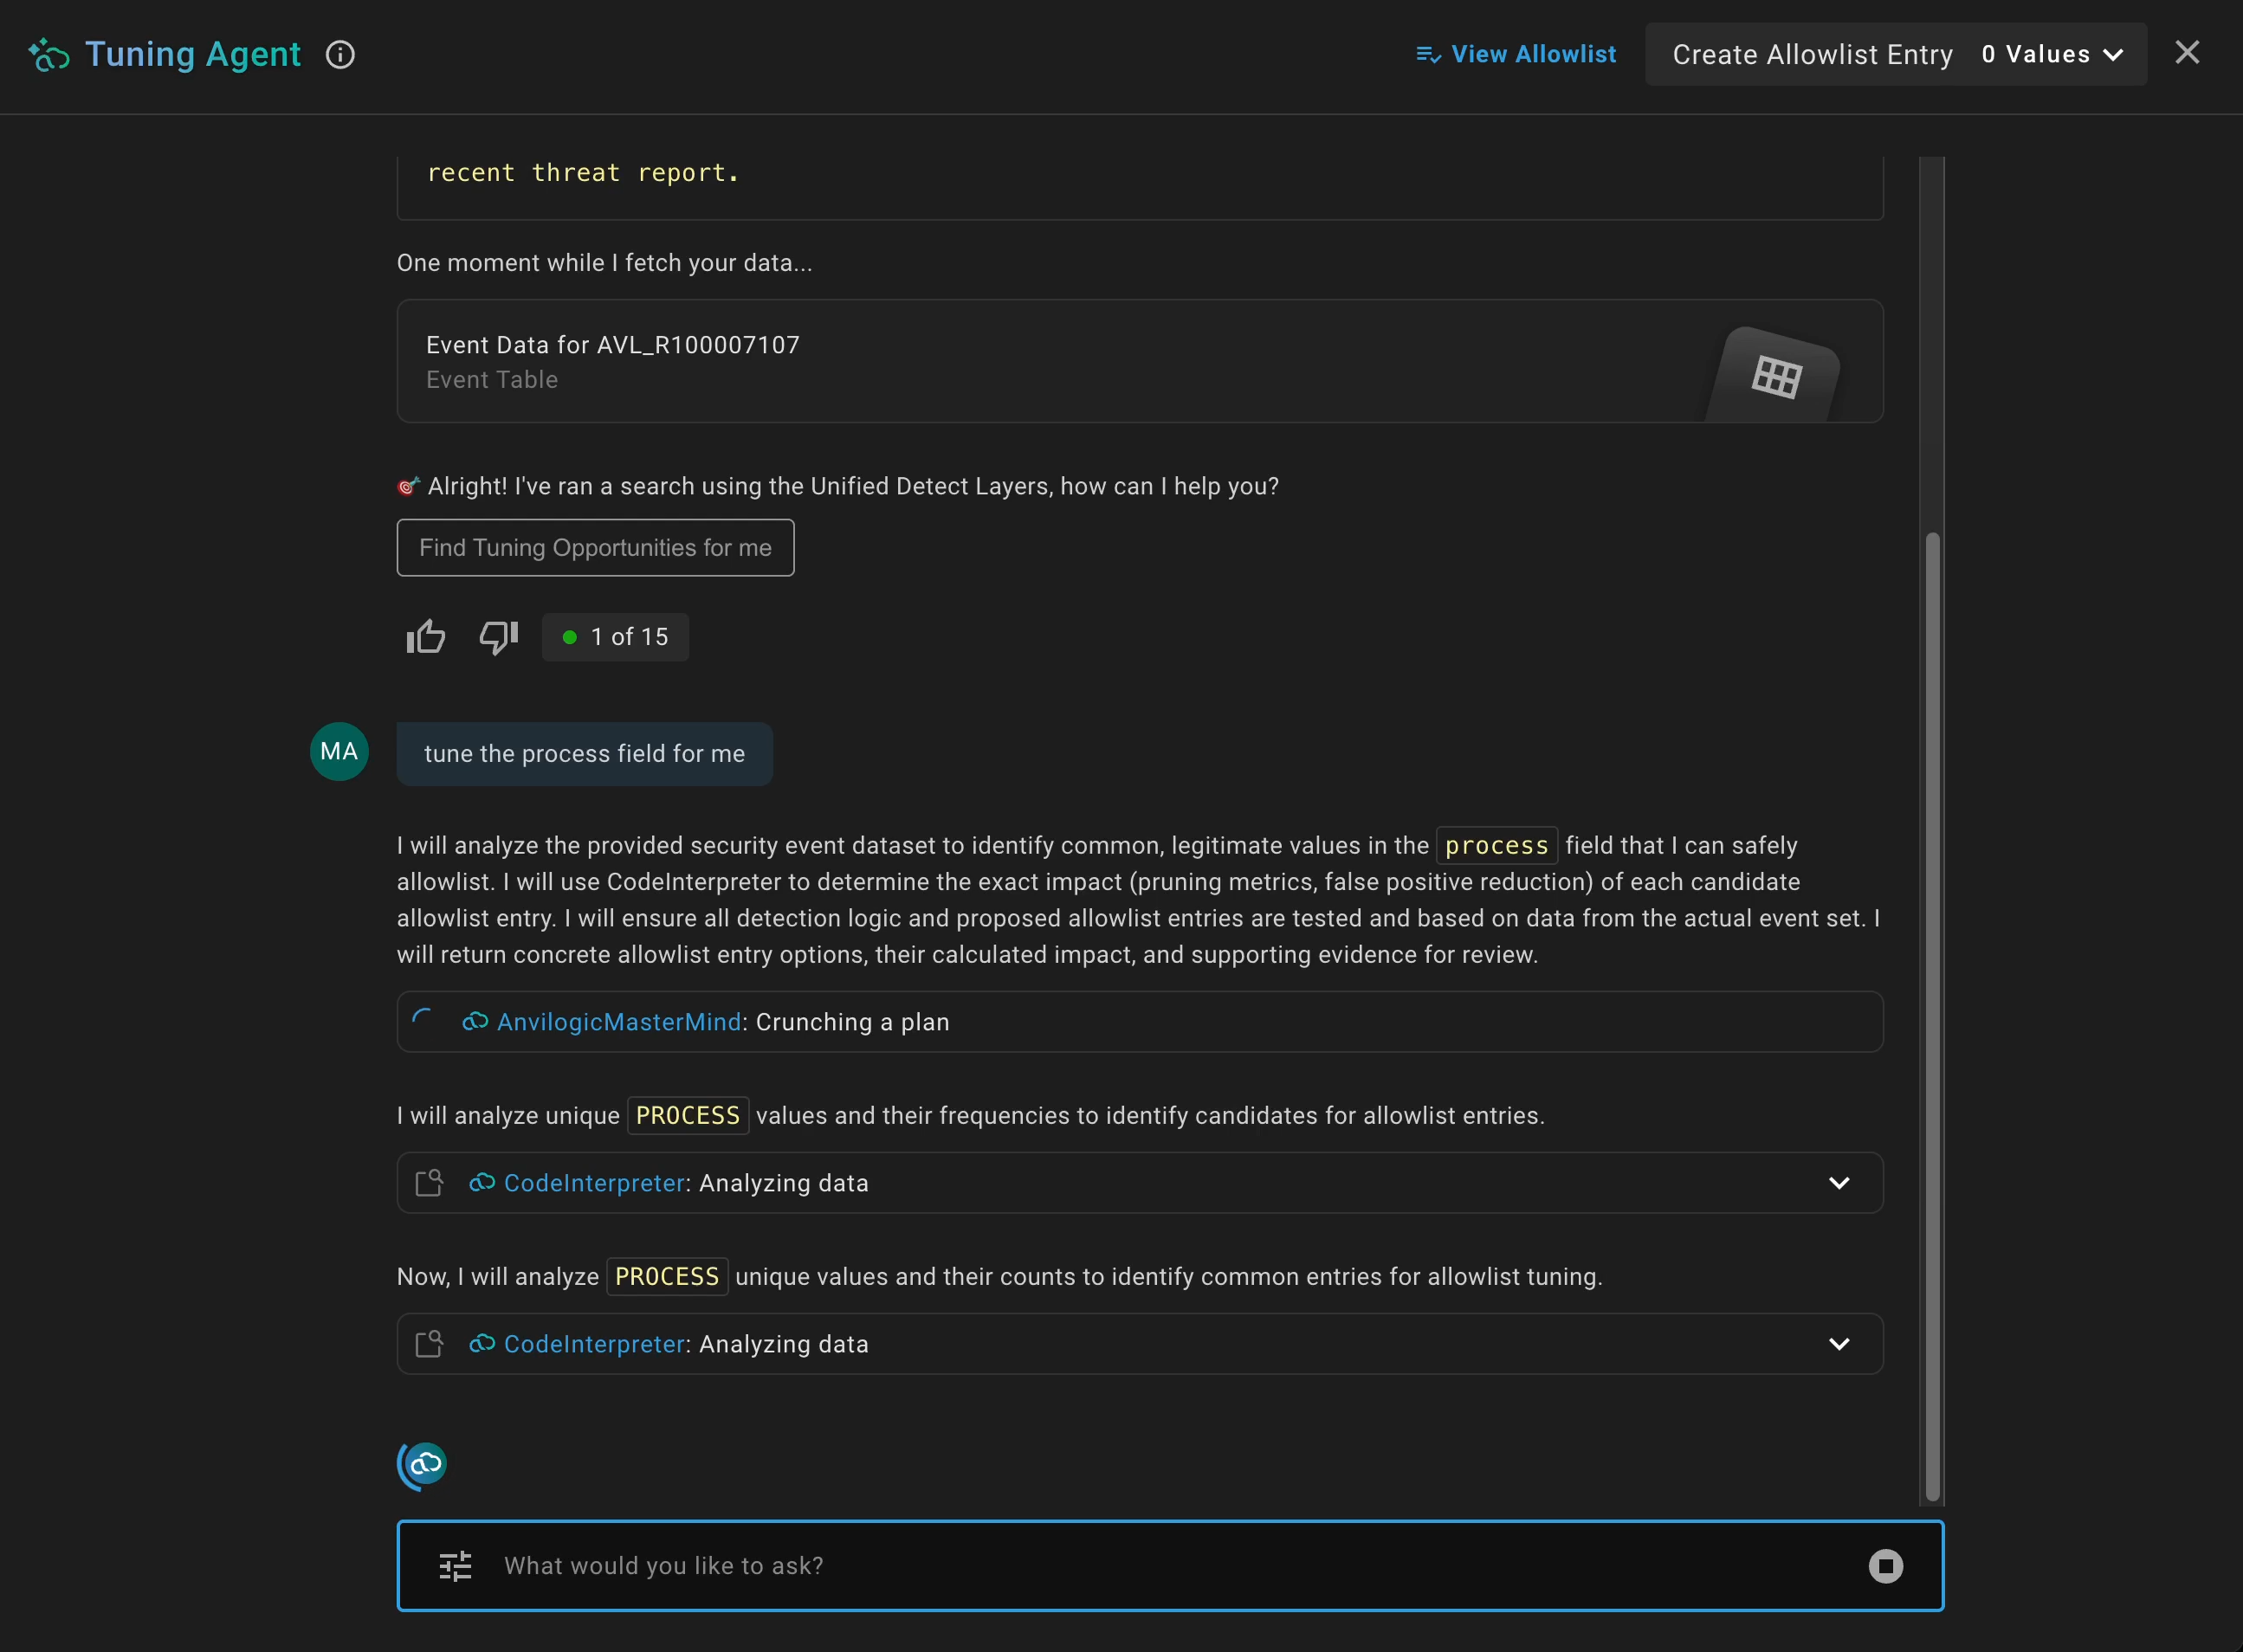
Task: Open the event table grid icon
Action: 1776,377
